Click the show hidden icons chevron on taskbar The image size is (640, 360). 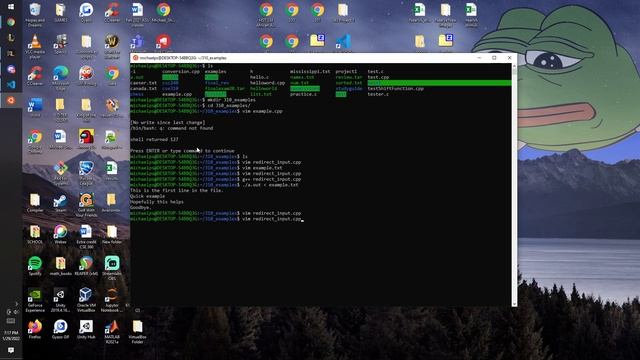coord(16,304)
